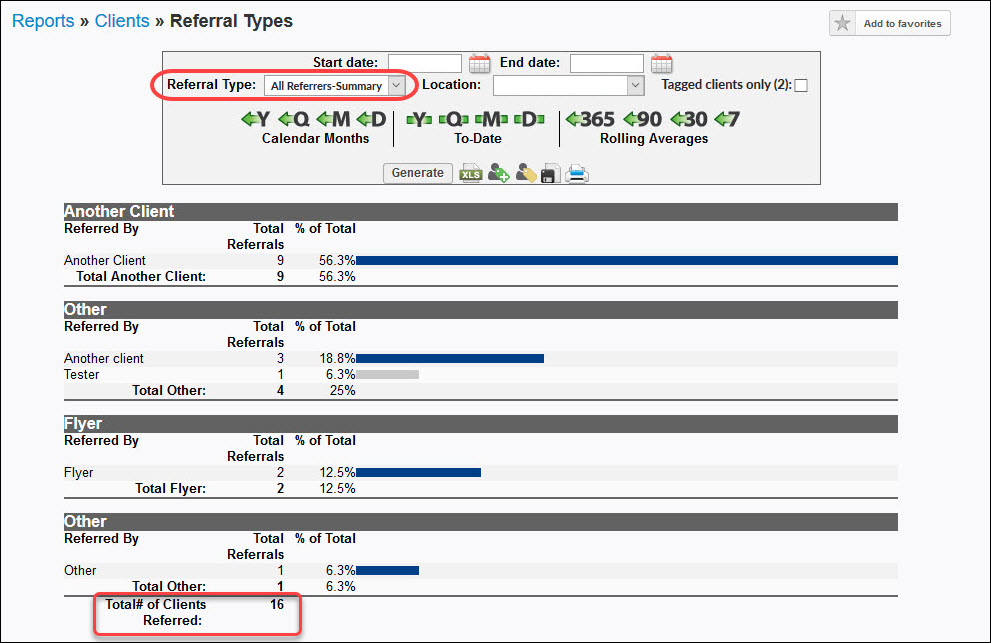Export the report to XLS
991x643 pixels.
(x=471, y=173)
